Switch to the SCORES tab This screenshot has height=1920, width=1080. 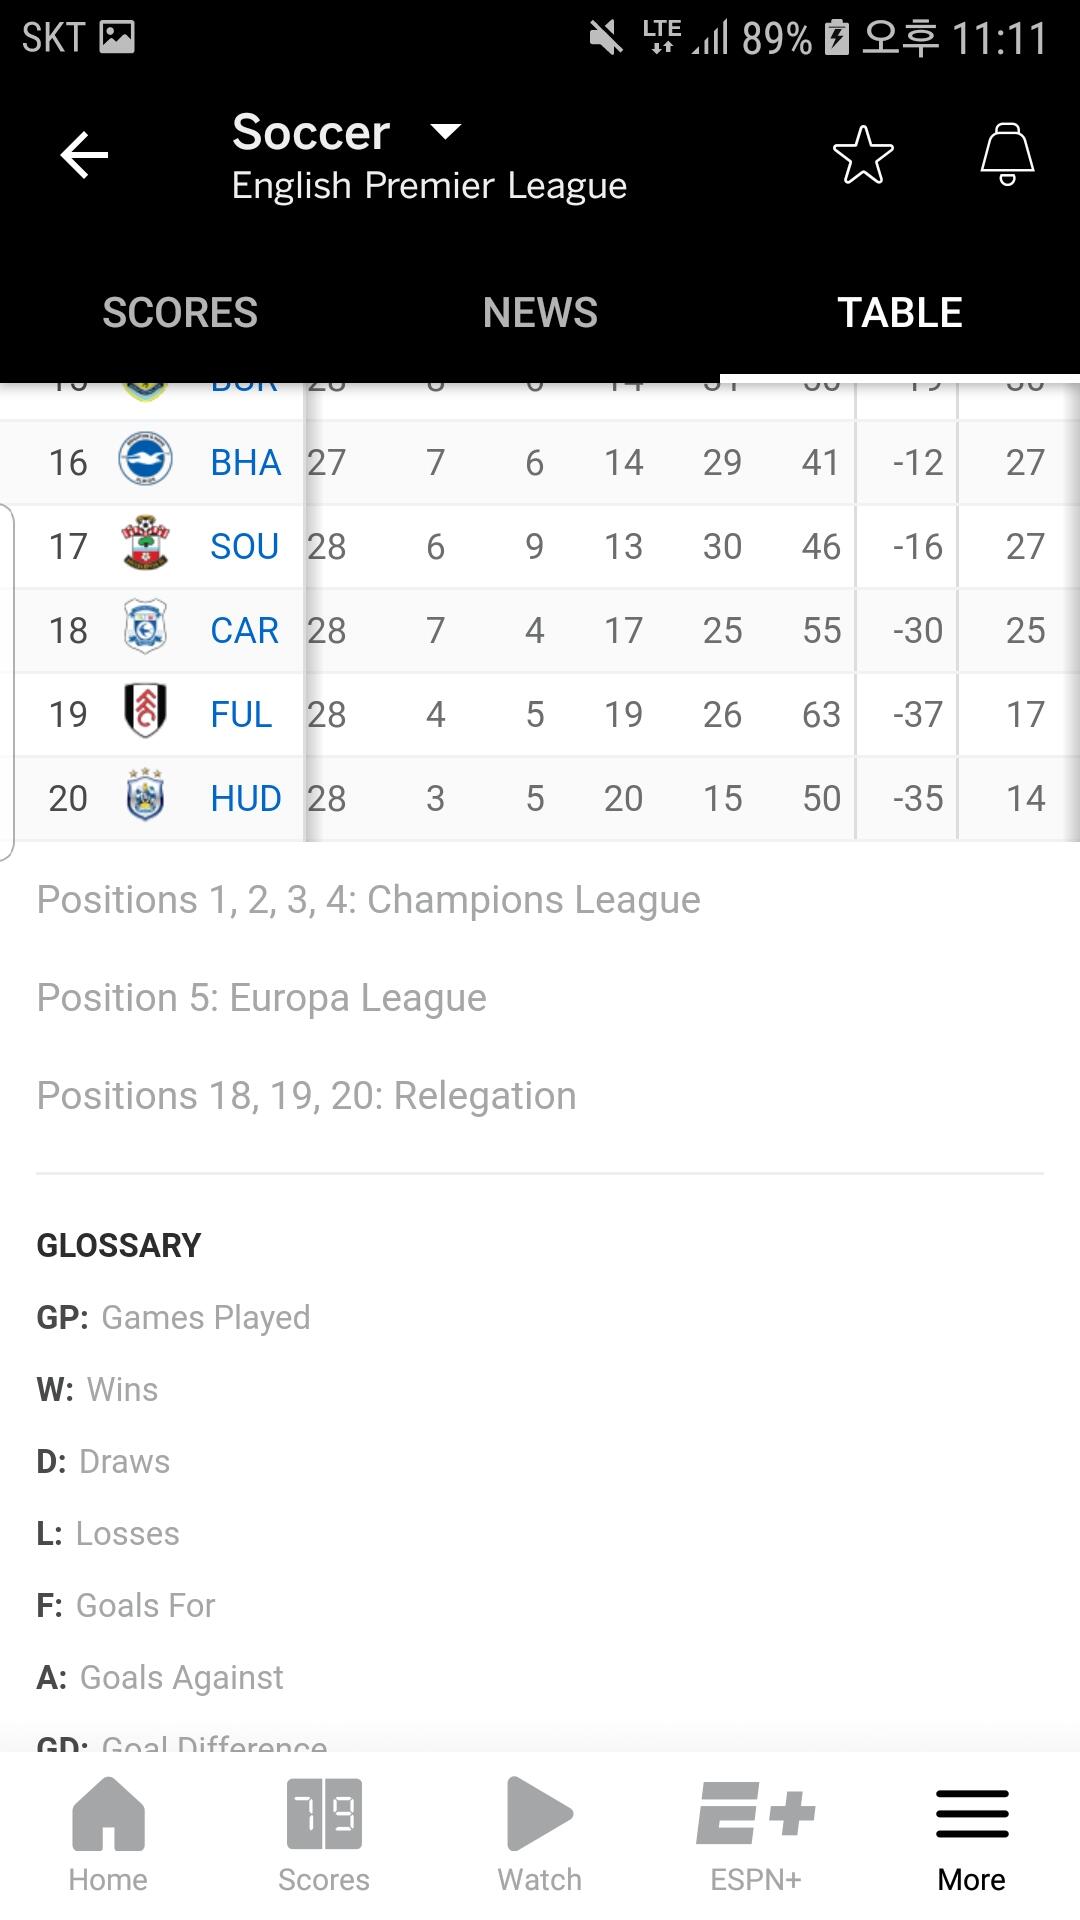tap(180, 313)
